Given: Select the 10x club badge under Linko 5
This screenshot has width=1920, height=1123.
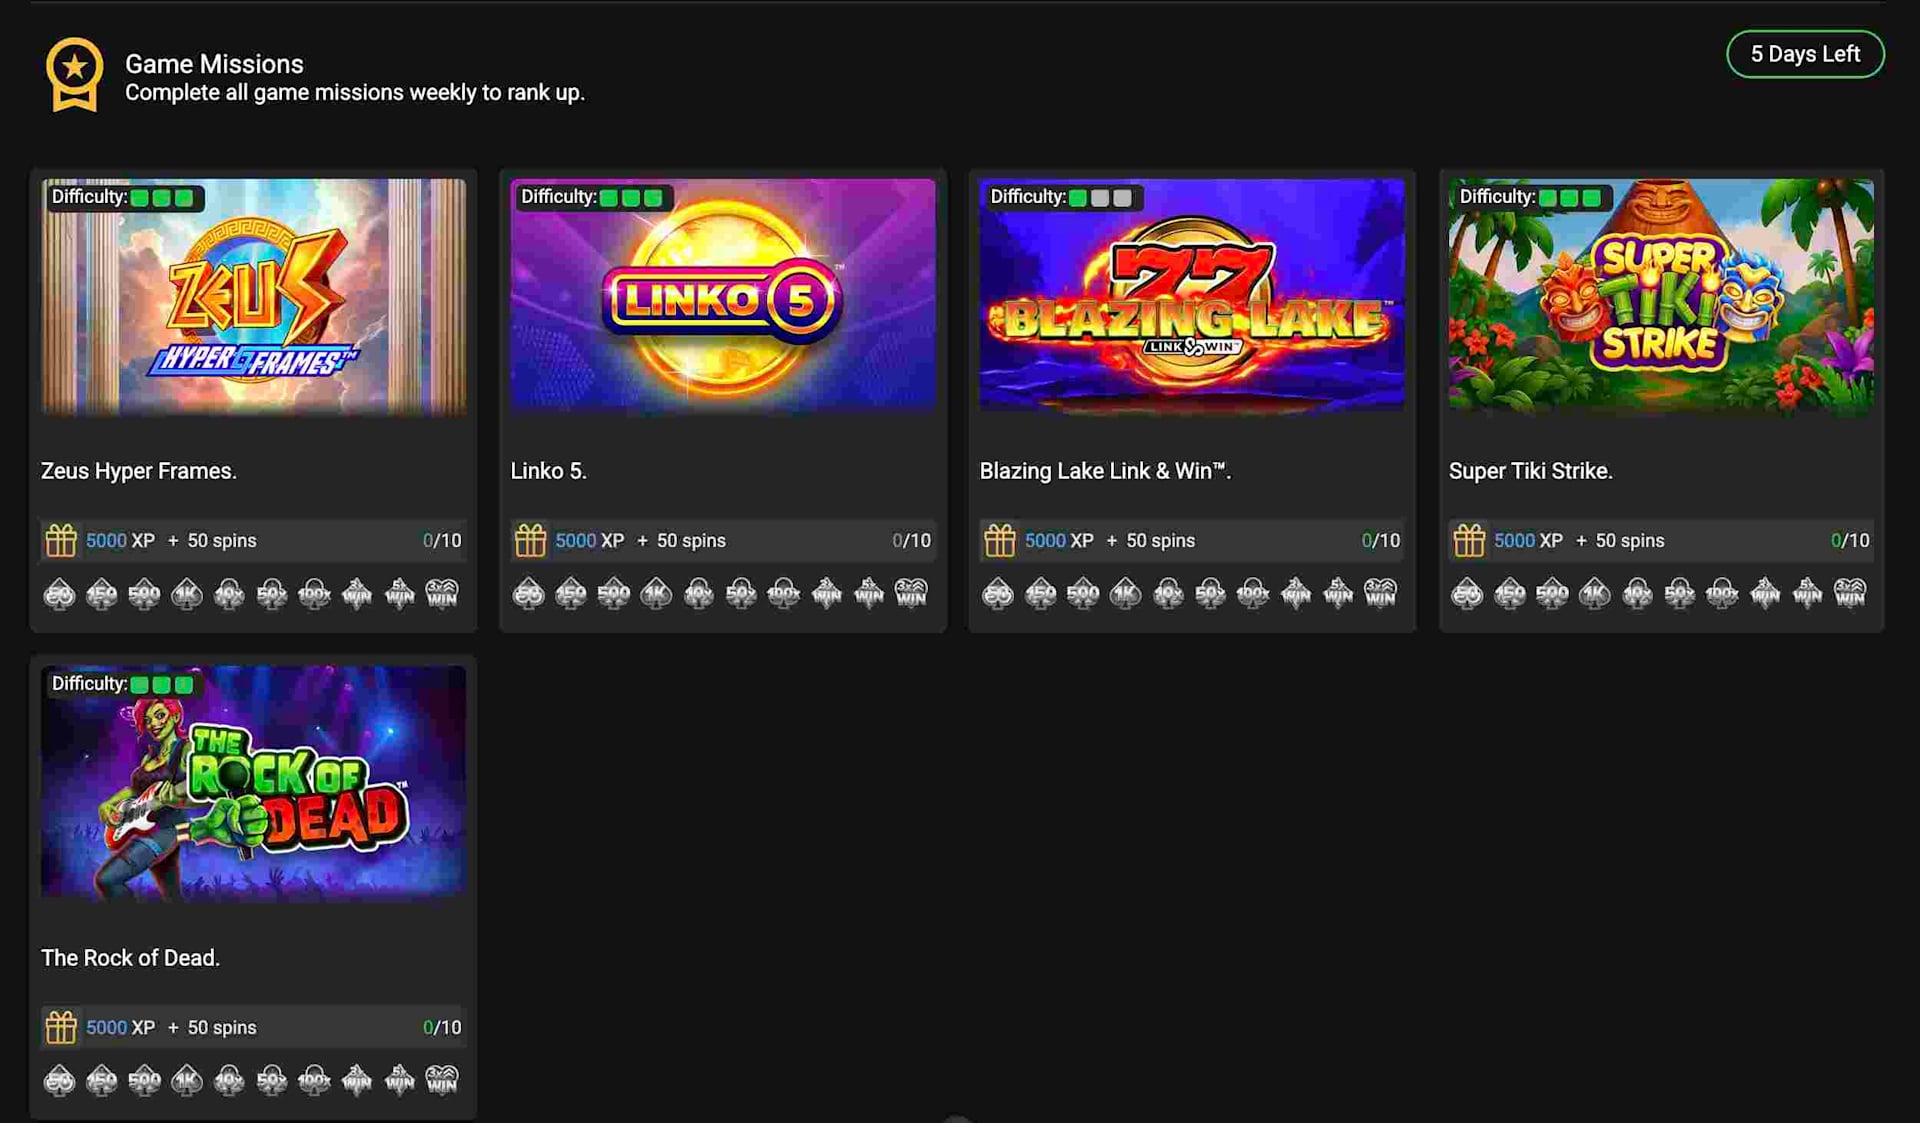Looking at the screenshot, I should (x=697, y=593).
